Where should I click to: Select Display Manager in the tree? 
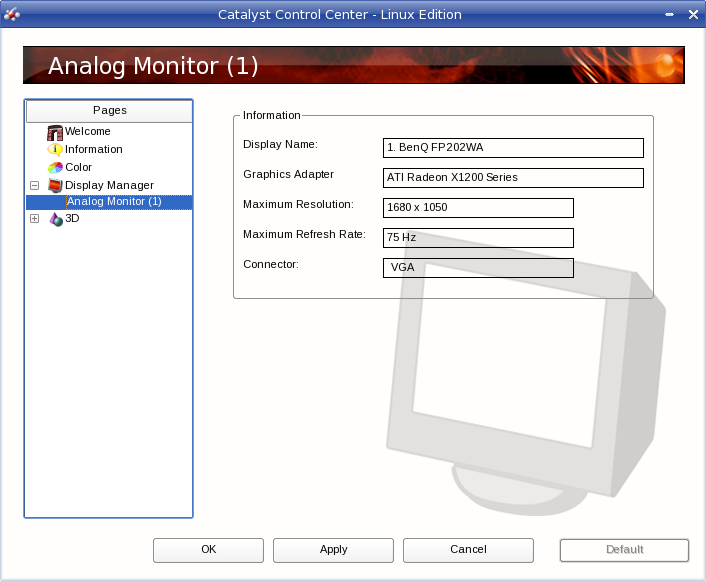tap(109, 185)
